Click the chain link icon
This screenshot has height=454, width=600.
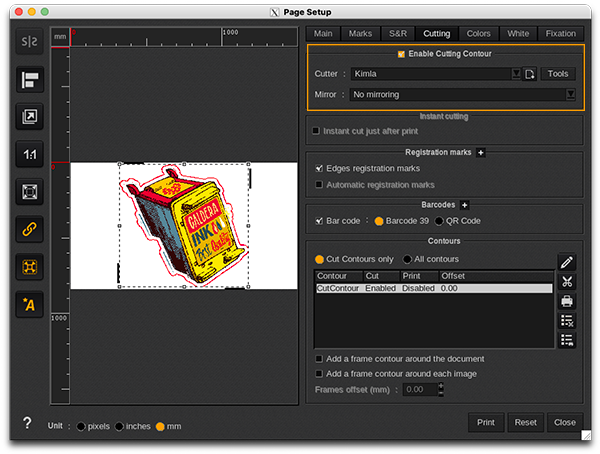[x=29, y=228]
